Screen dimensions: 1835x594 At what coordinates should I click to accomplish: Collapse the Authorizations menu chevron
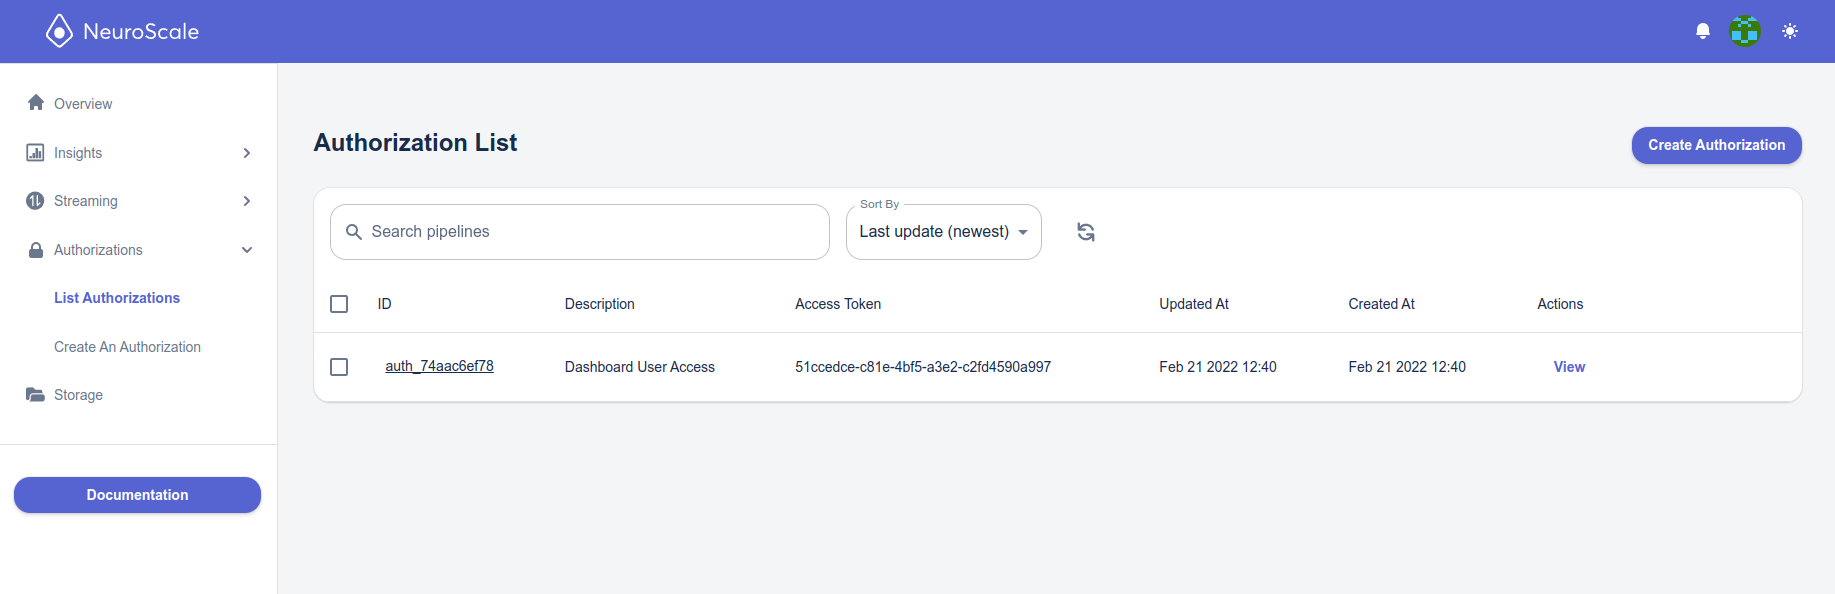point(247,250)
